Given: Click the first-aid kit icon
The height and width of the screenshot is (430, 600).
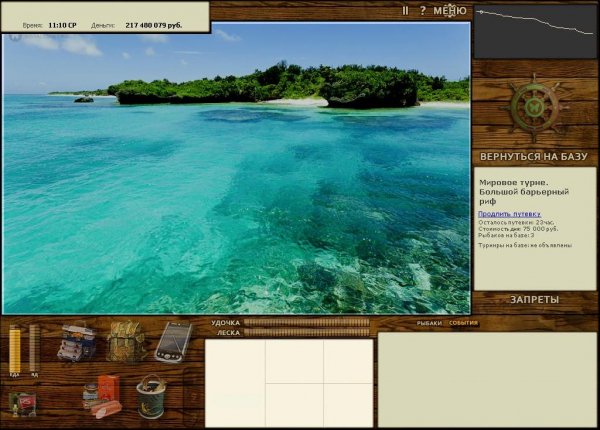Looking at the screenshot, I should 22,402.
